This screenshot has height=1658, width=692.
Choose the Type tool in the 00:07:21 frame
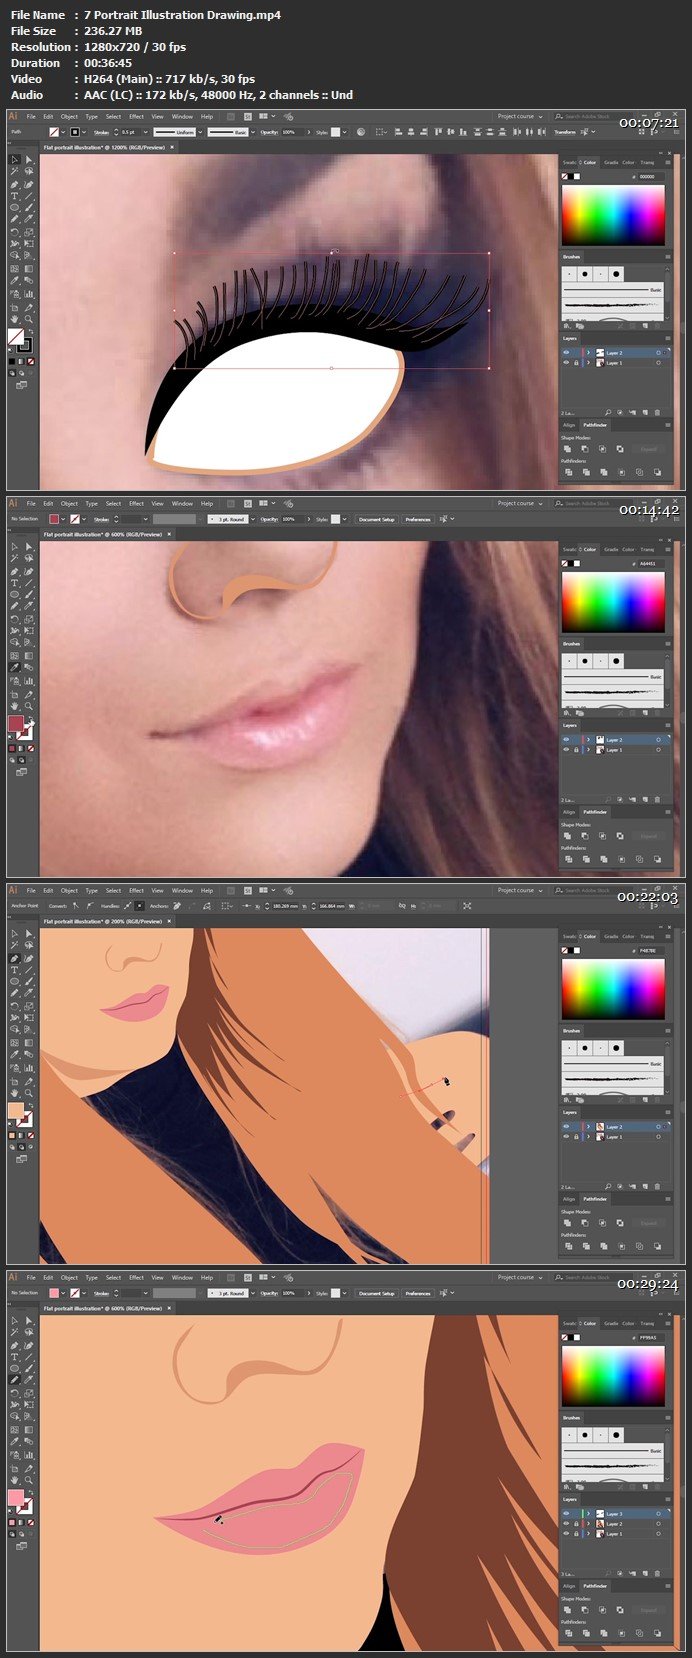point(15,197)
